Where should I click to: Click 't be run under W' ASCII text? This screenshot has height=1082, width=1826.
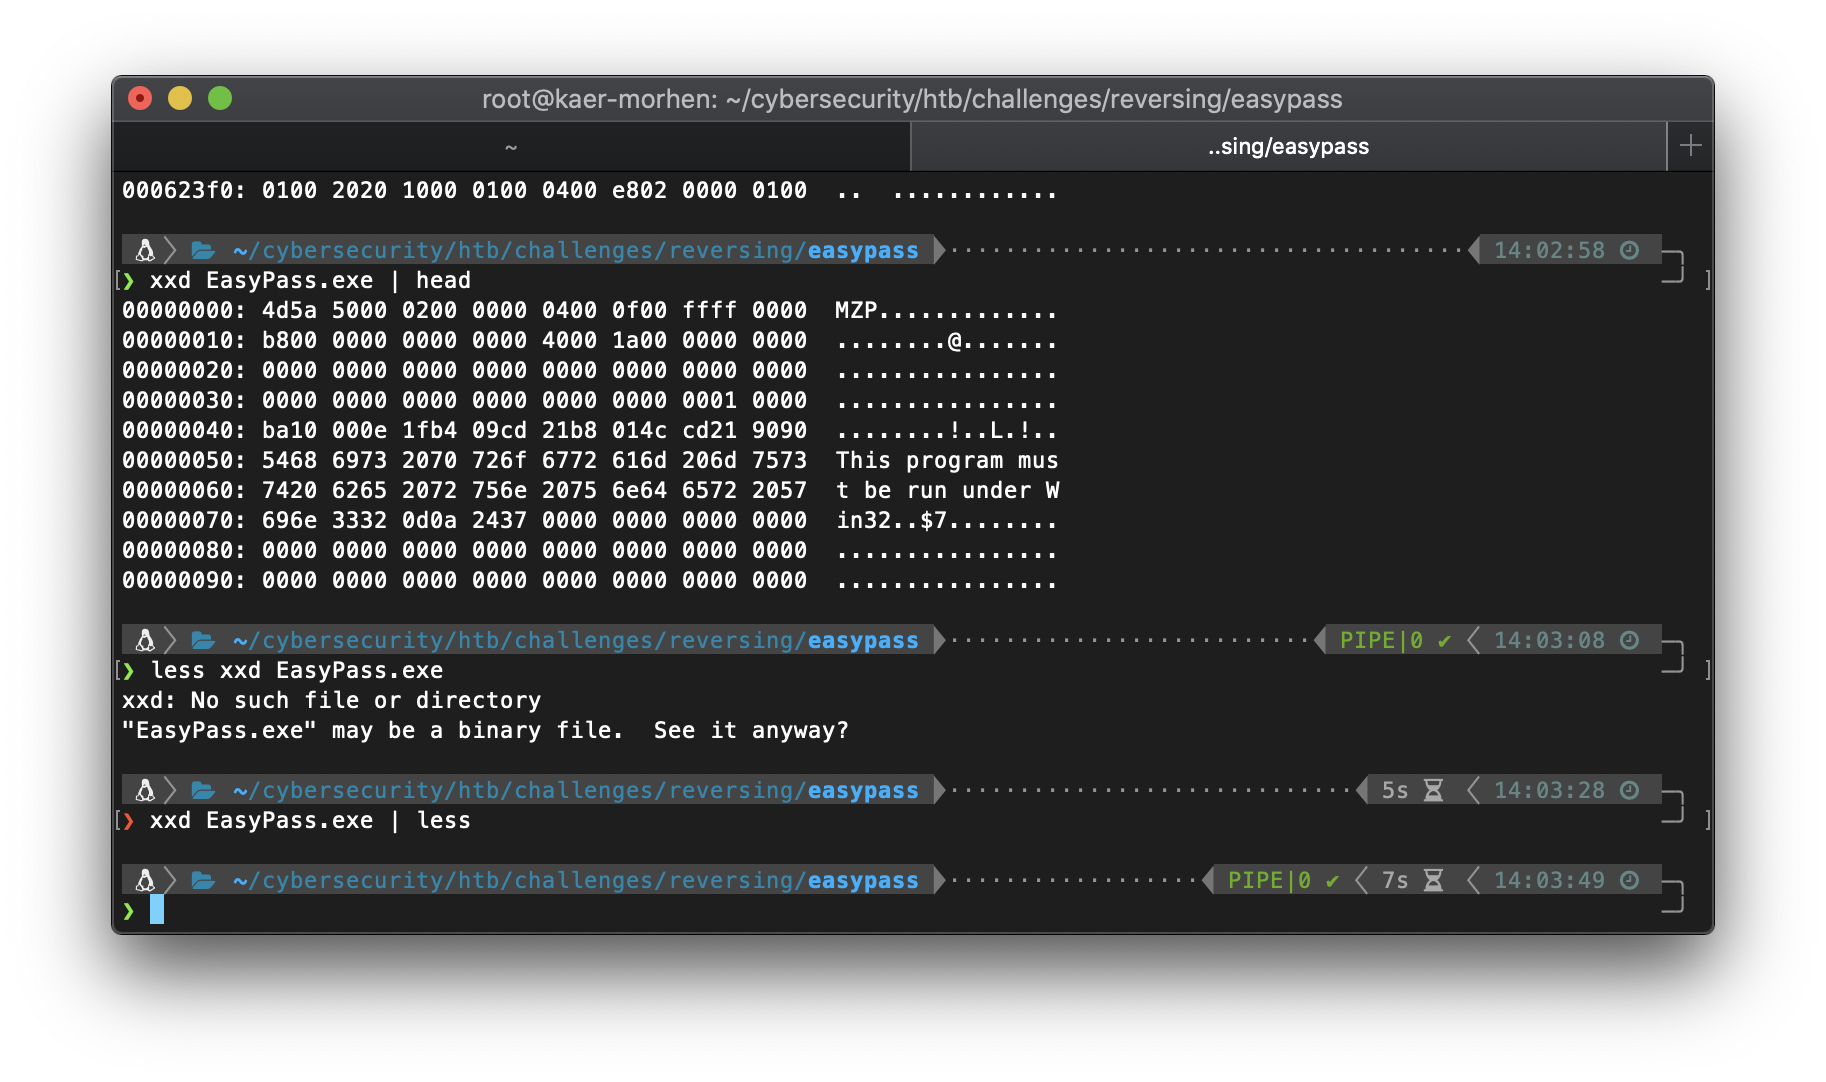(947, 490)
